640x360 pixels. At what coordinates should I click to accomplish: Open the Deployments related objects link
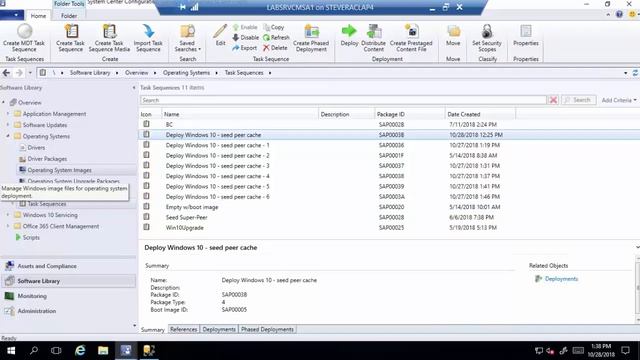(x=561, y=279)
